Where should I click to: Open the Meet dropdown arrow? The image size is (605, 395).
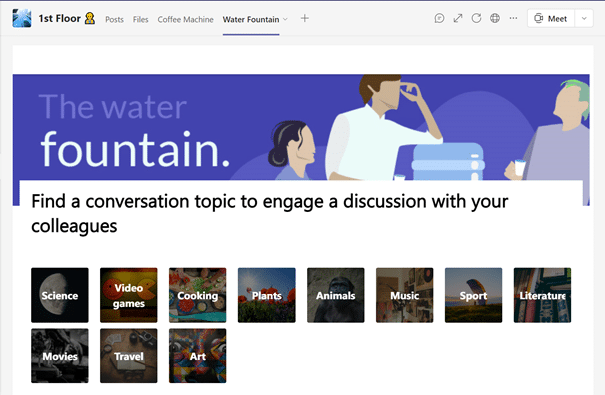coord(584,19)
